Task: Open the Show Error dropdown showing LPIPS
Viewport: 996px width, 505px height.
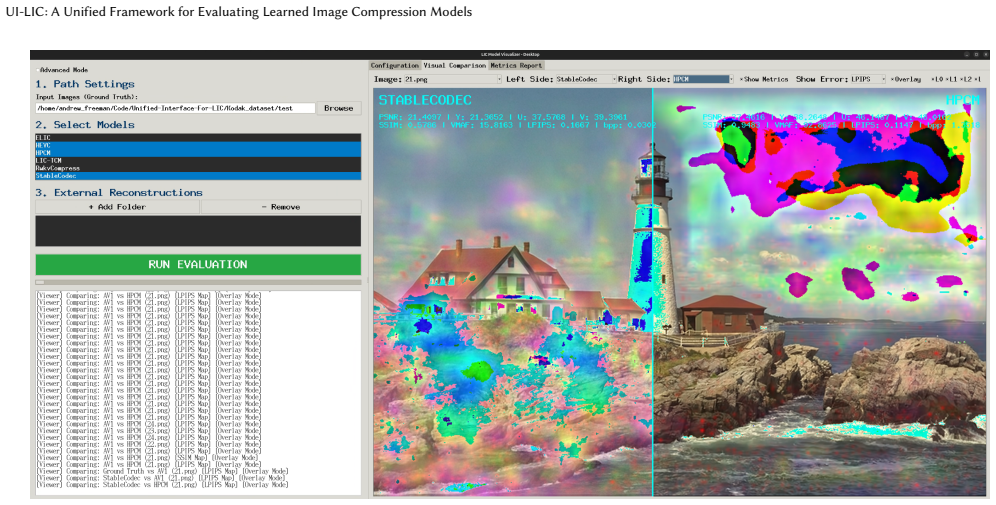Action: click(x=868, y=79)
